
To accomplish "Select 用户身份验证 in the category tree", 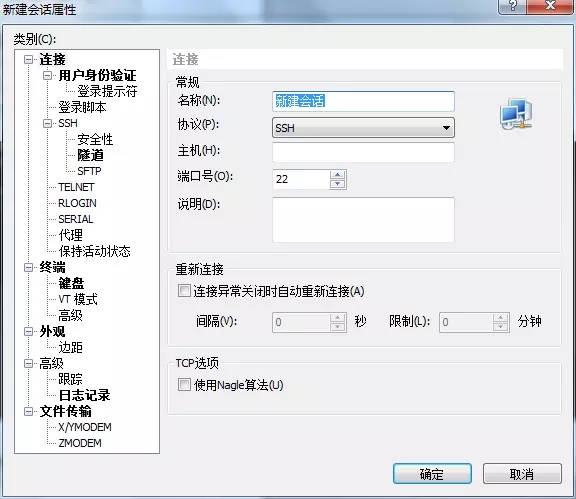I will [97, 75].
